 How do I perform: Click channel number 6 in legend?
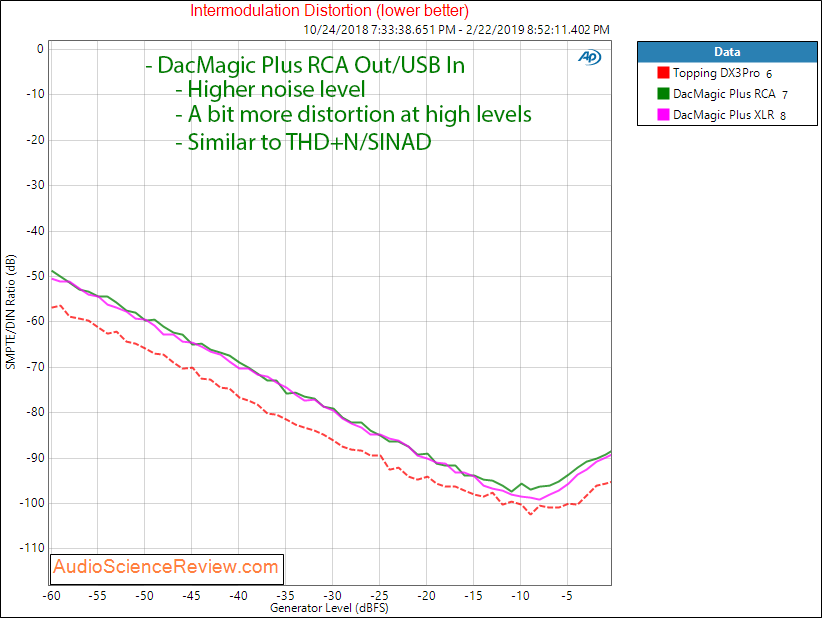[x=769, y=74]
